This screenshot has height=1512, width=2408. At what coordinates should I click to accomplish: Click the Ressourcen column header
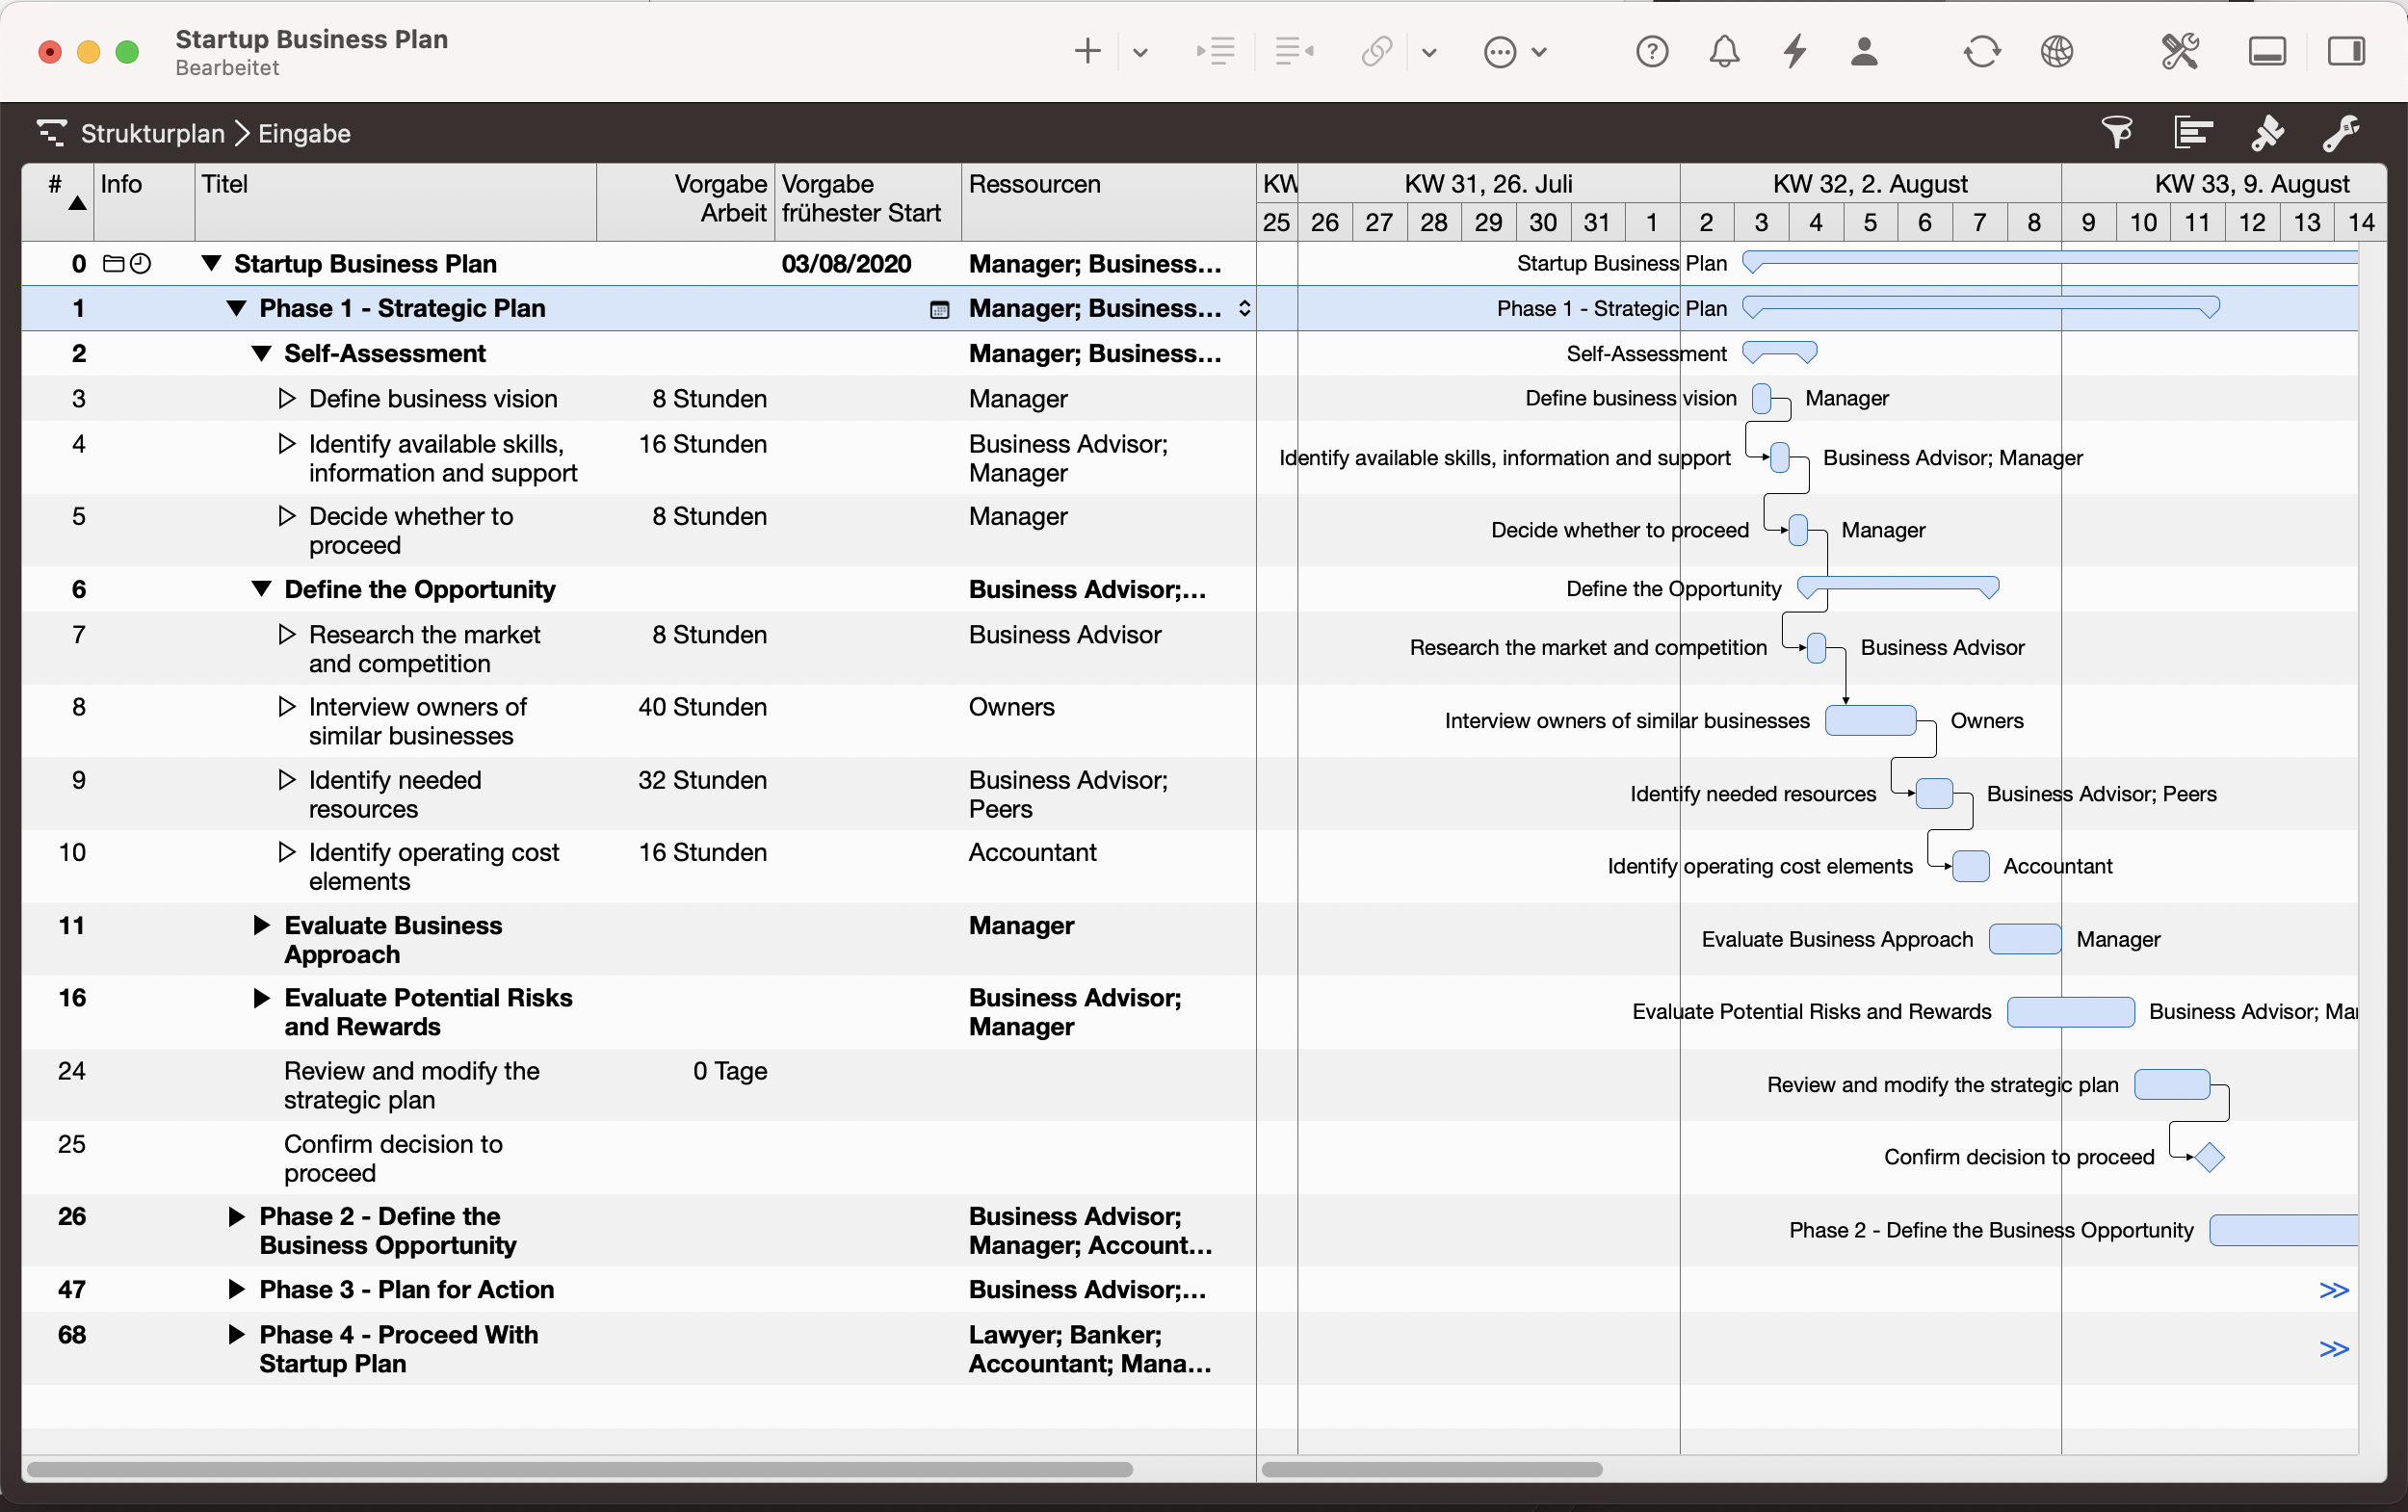pyautogui.click(x=1034, y=184)
